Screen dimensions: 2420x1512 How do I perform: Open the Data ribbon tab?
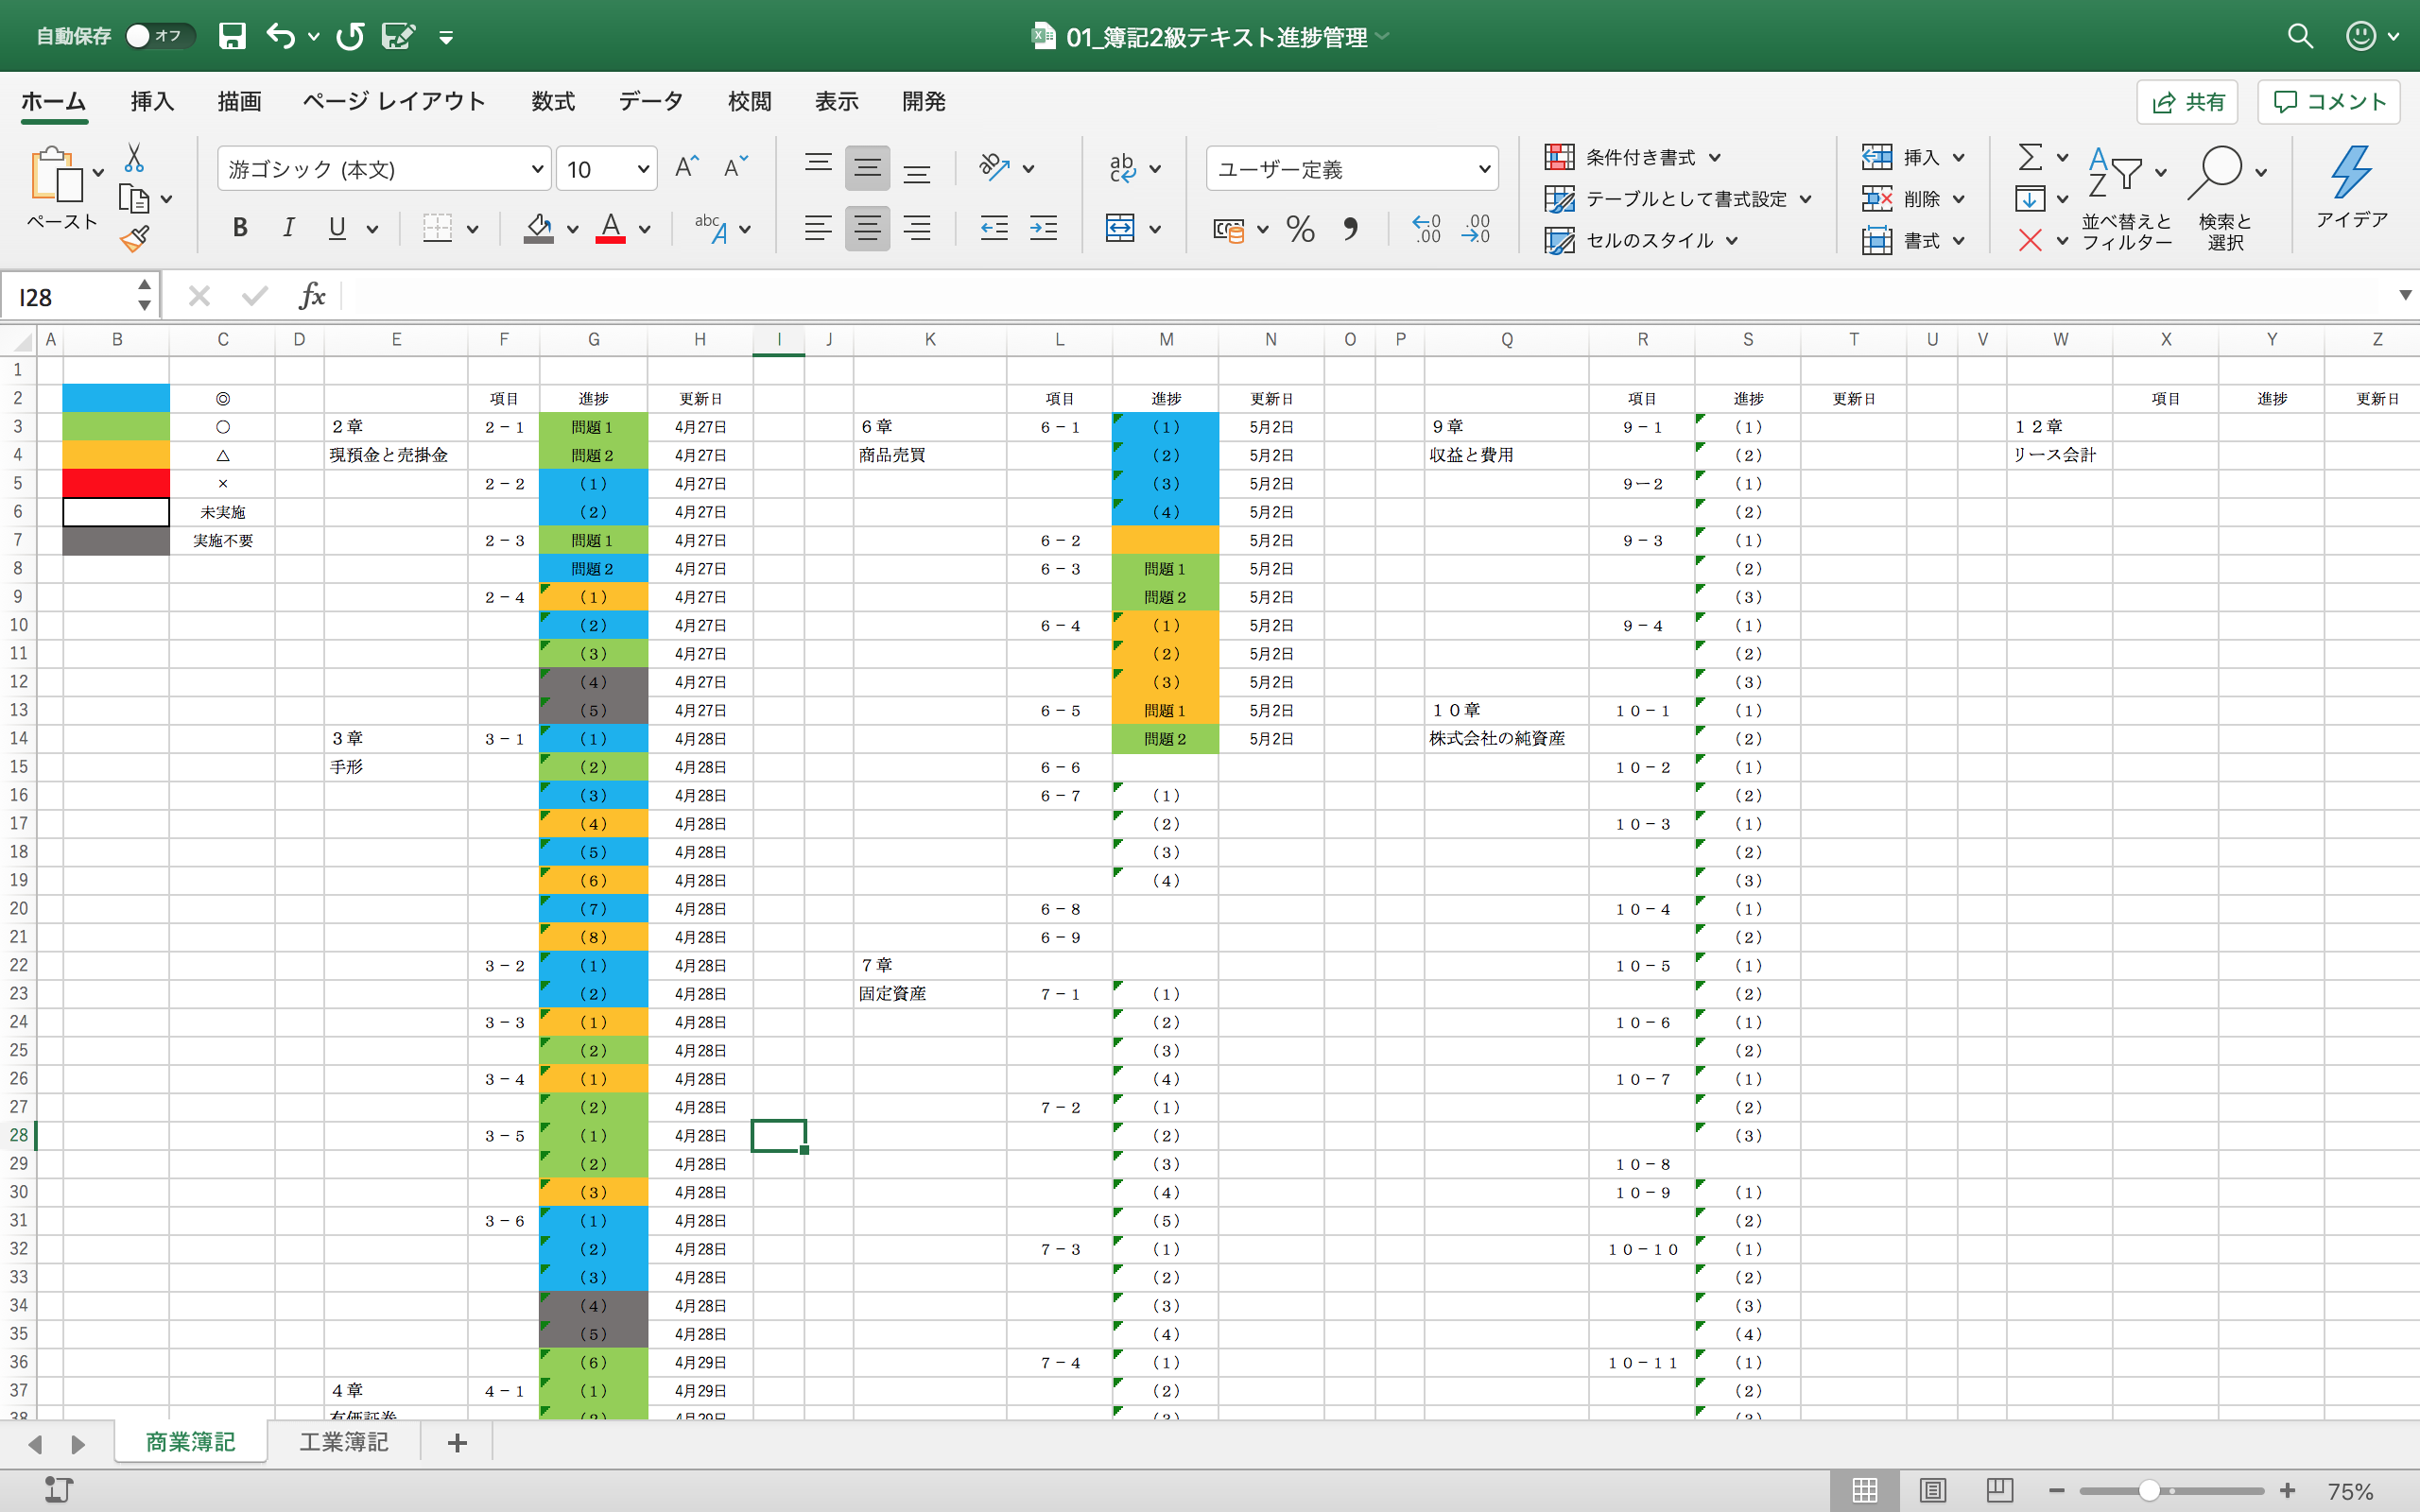650,101
